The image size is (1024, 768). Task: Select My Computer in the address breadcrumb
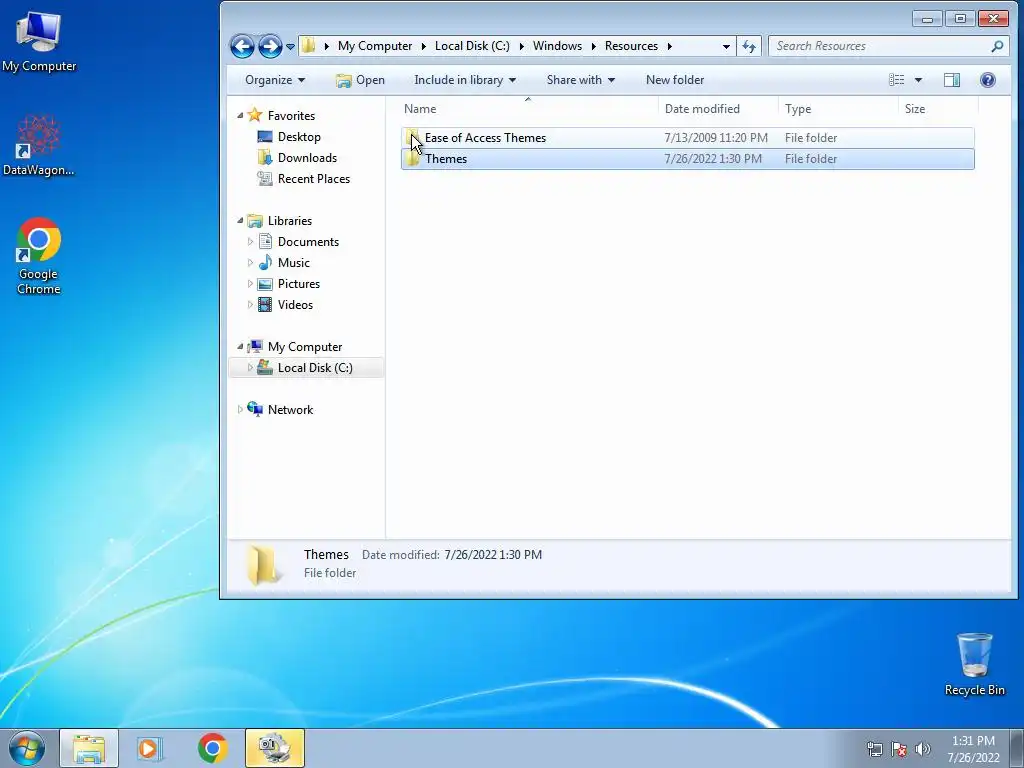[x=375, y=46]
